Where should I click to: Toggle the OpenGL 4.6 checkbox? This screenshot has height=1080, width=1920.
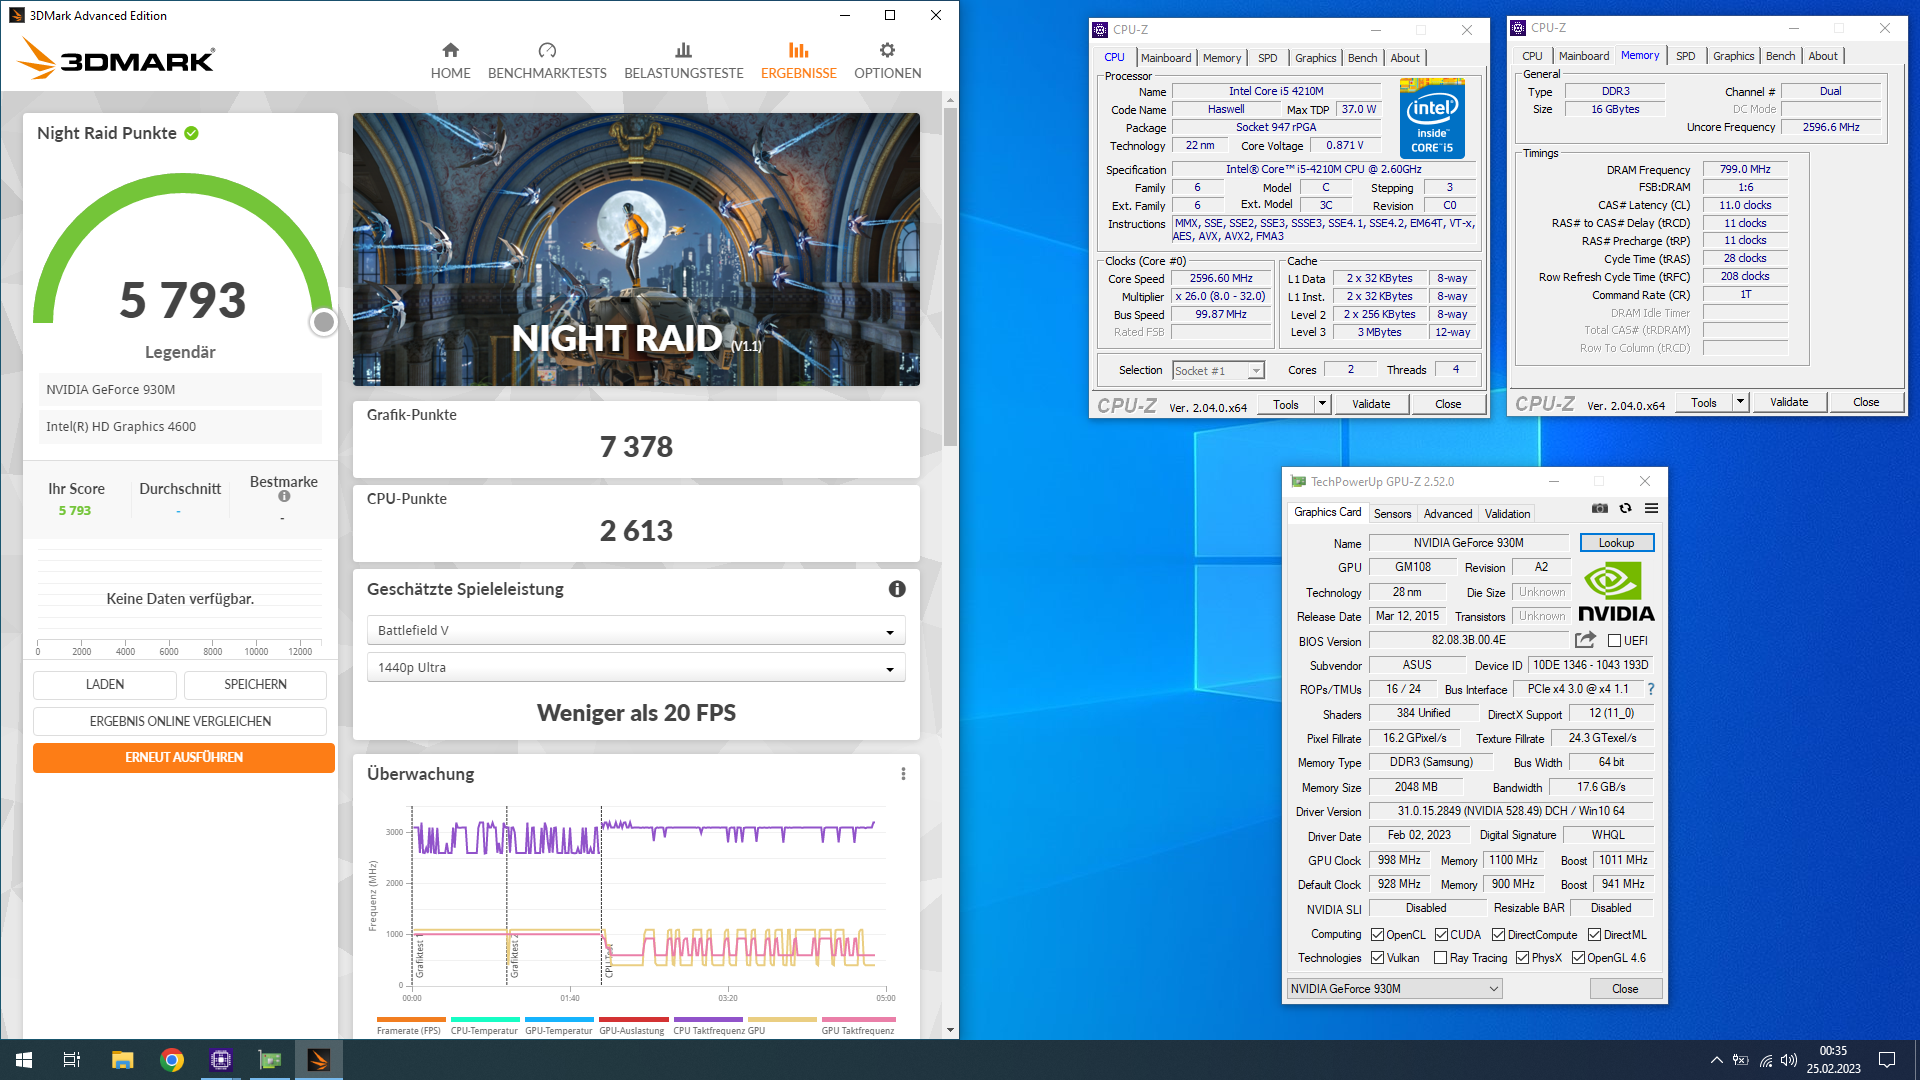point(1578,958)
